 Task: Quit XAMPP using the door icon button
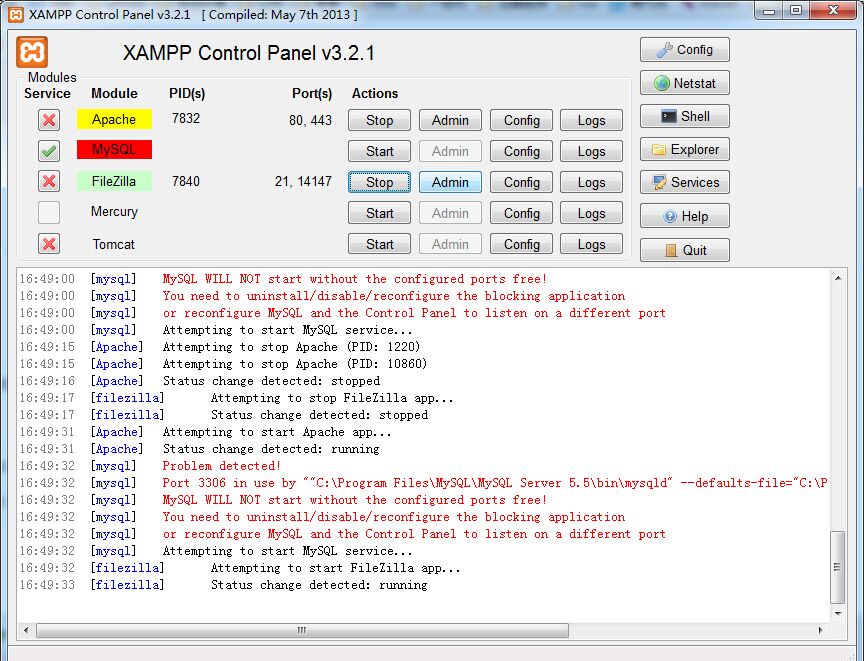tap(684, 250)
